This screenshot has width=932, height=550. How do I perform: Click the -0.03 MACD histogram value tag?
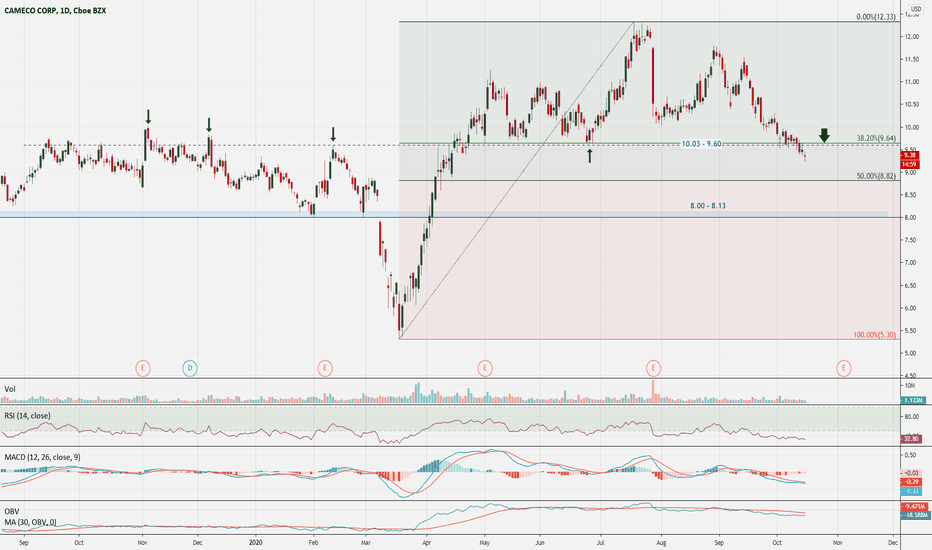click(913, 473)
